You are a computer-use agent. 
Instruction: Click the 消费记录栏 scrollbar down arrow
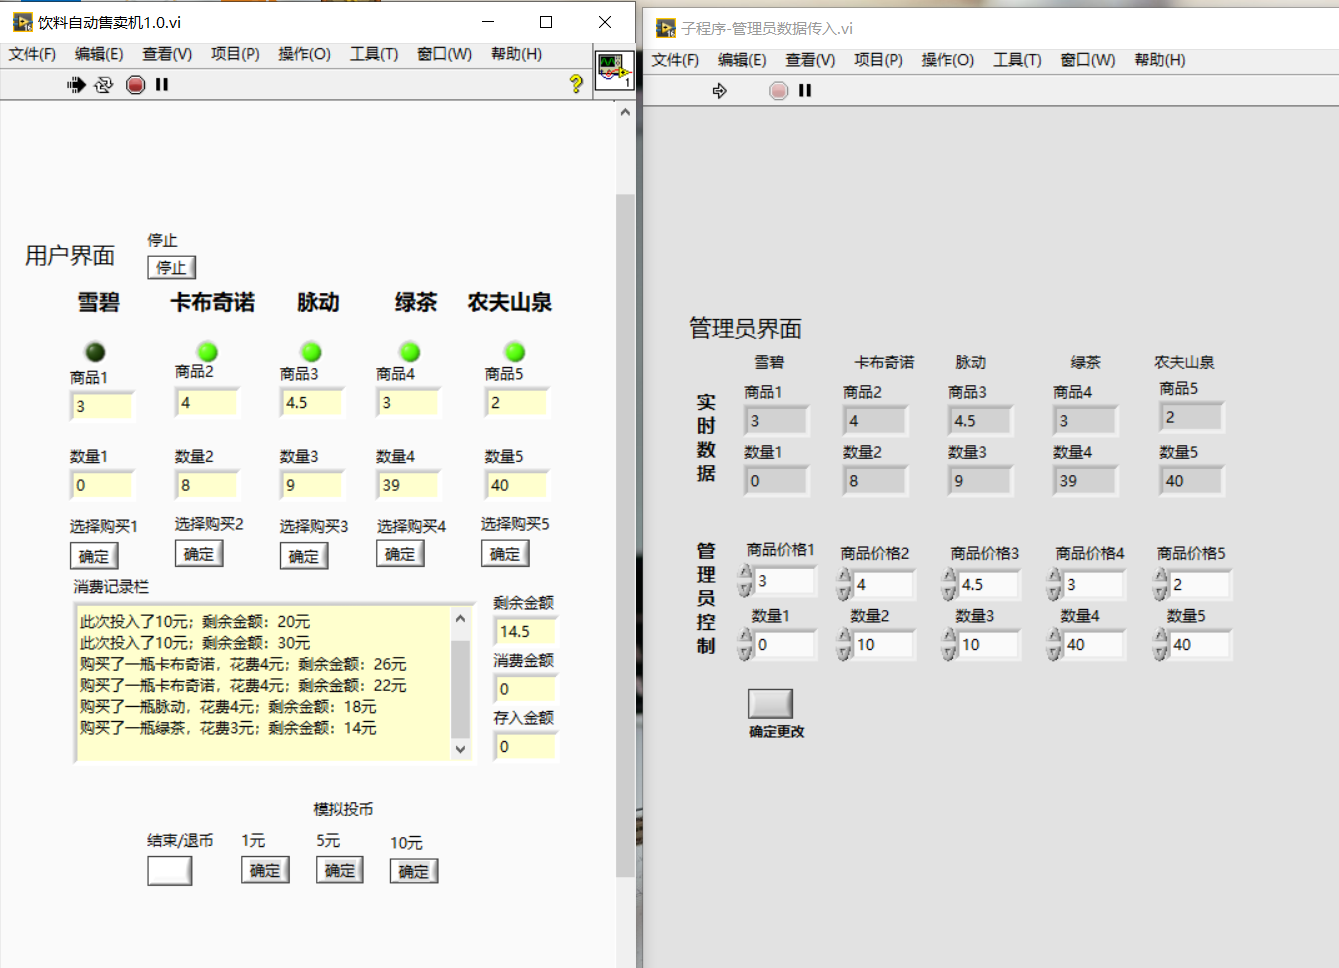coord(460,749)
